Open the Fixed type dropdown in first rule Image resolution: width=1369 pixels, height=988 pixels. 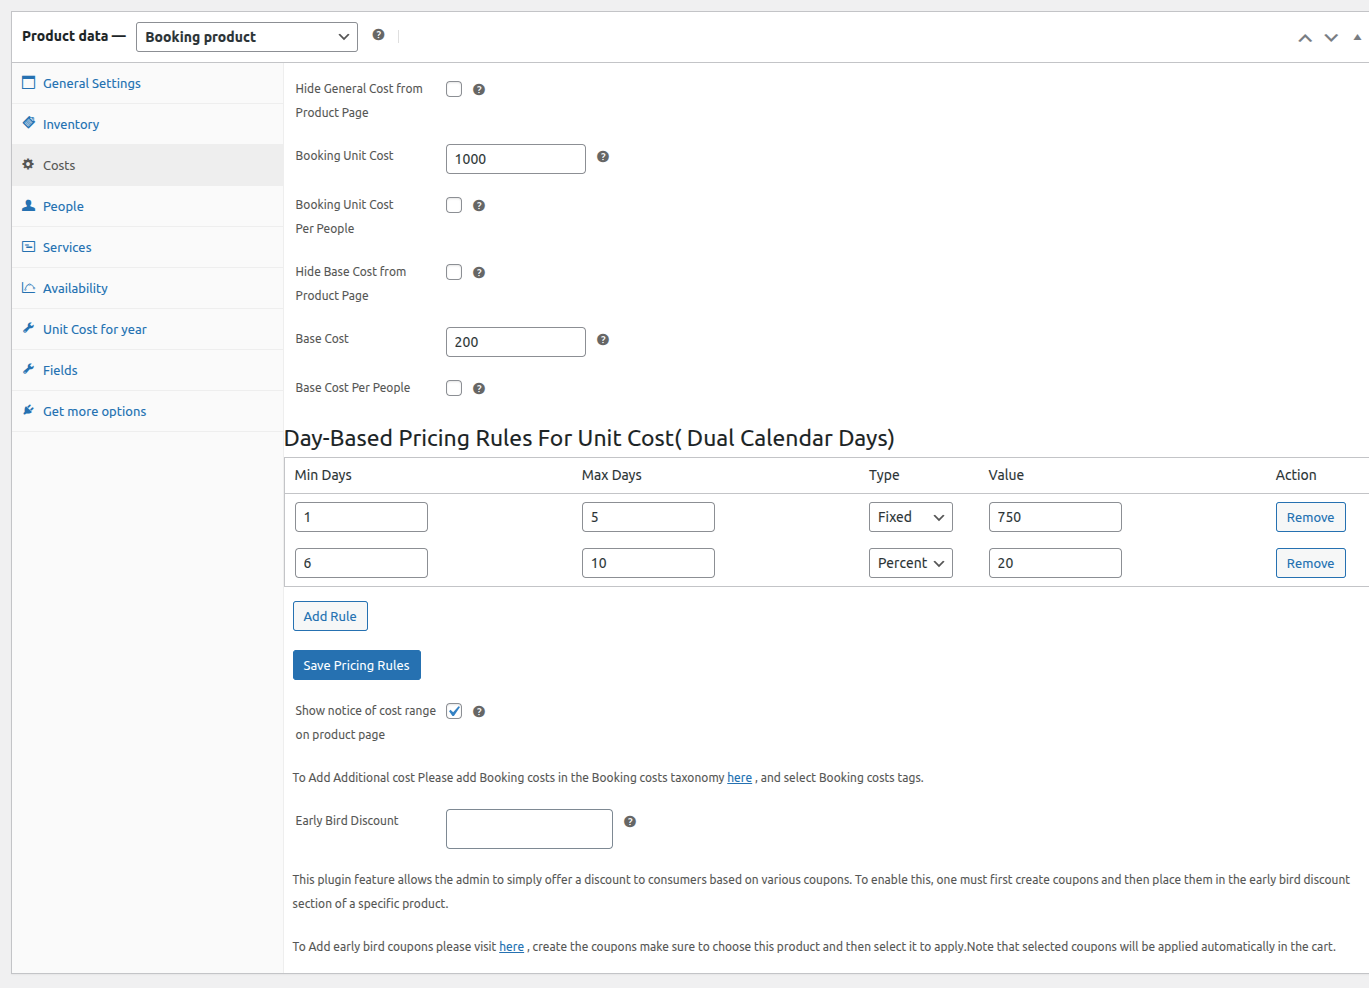click(x=910, y=517)
